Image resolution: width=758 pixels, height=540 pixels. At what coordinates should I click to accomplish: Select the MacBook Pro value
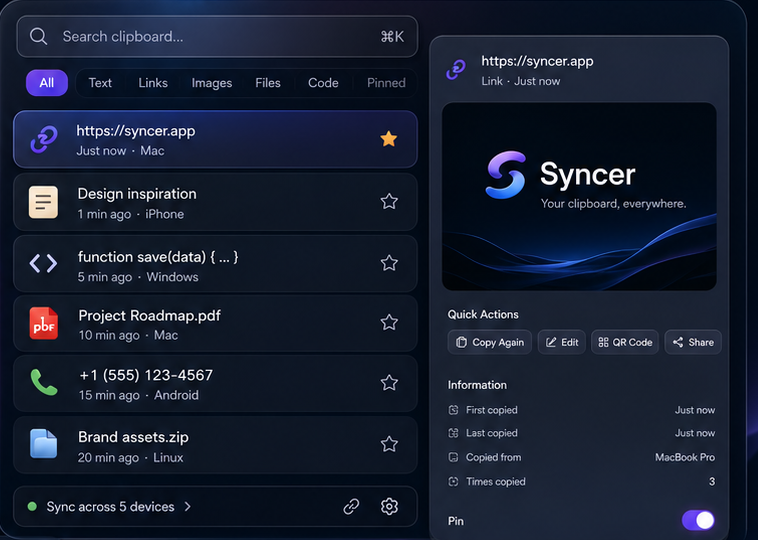[x=685, y=457]
